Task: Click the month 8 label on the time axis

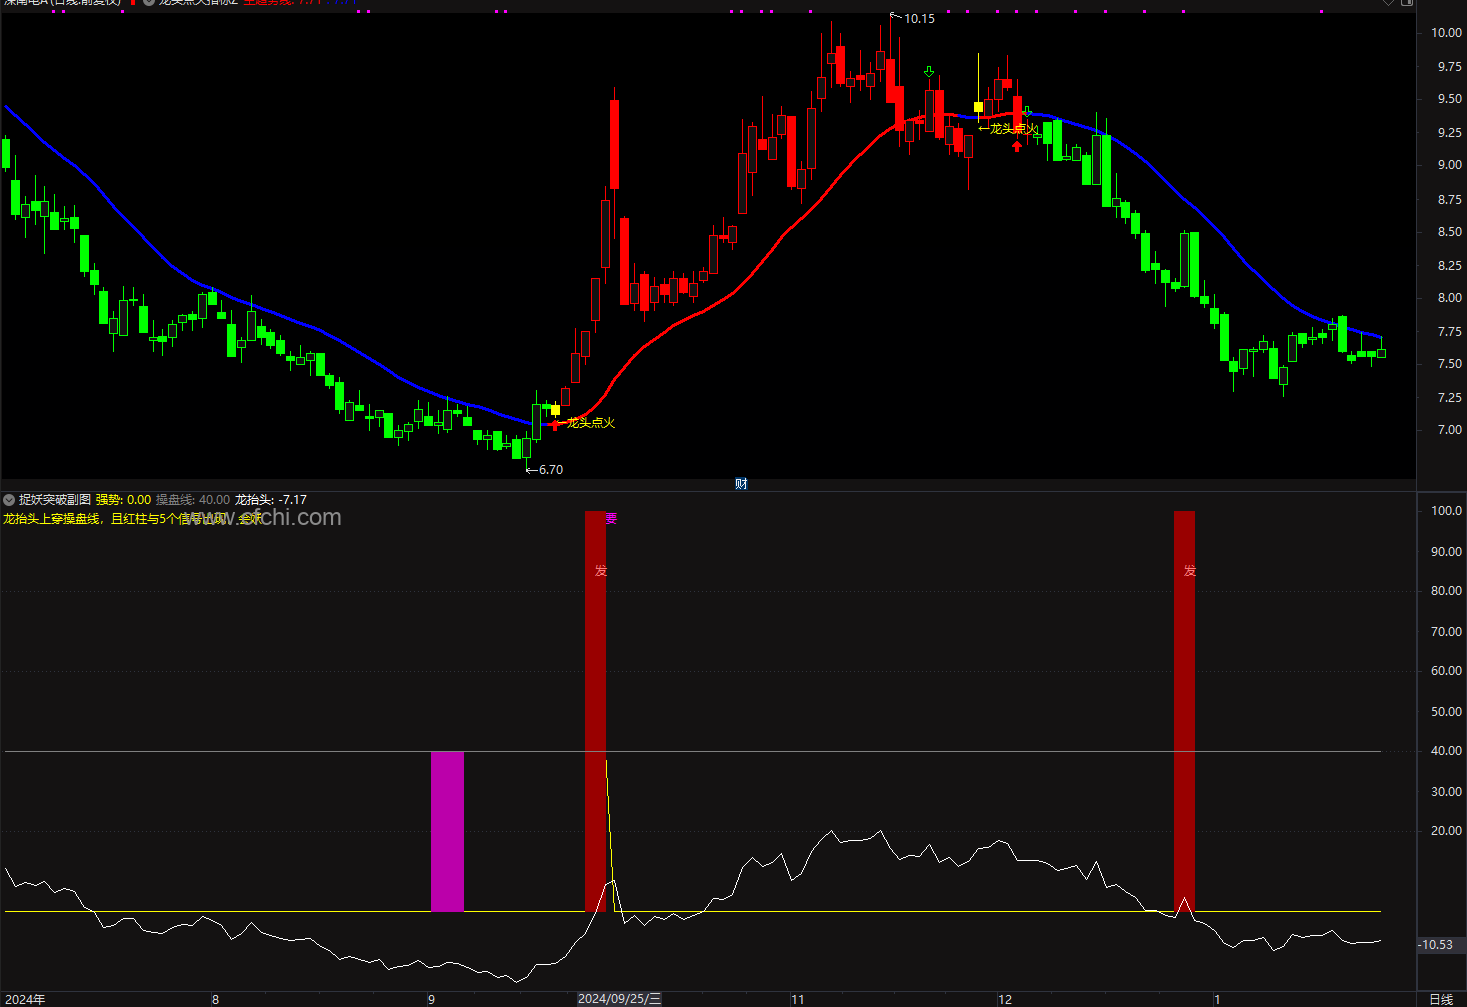Action: [x=215, y=999]
